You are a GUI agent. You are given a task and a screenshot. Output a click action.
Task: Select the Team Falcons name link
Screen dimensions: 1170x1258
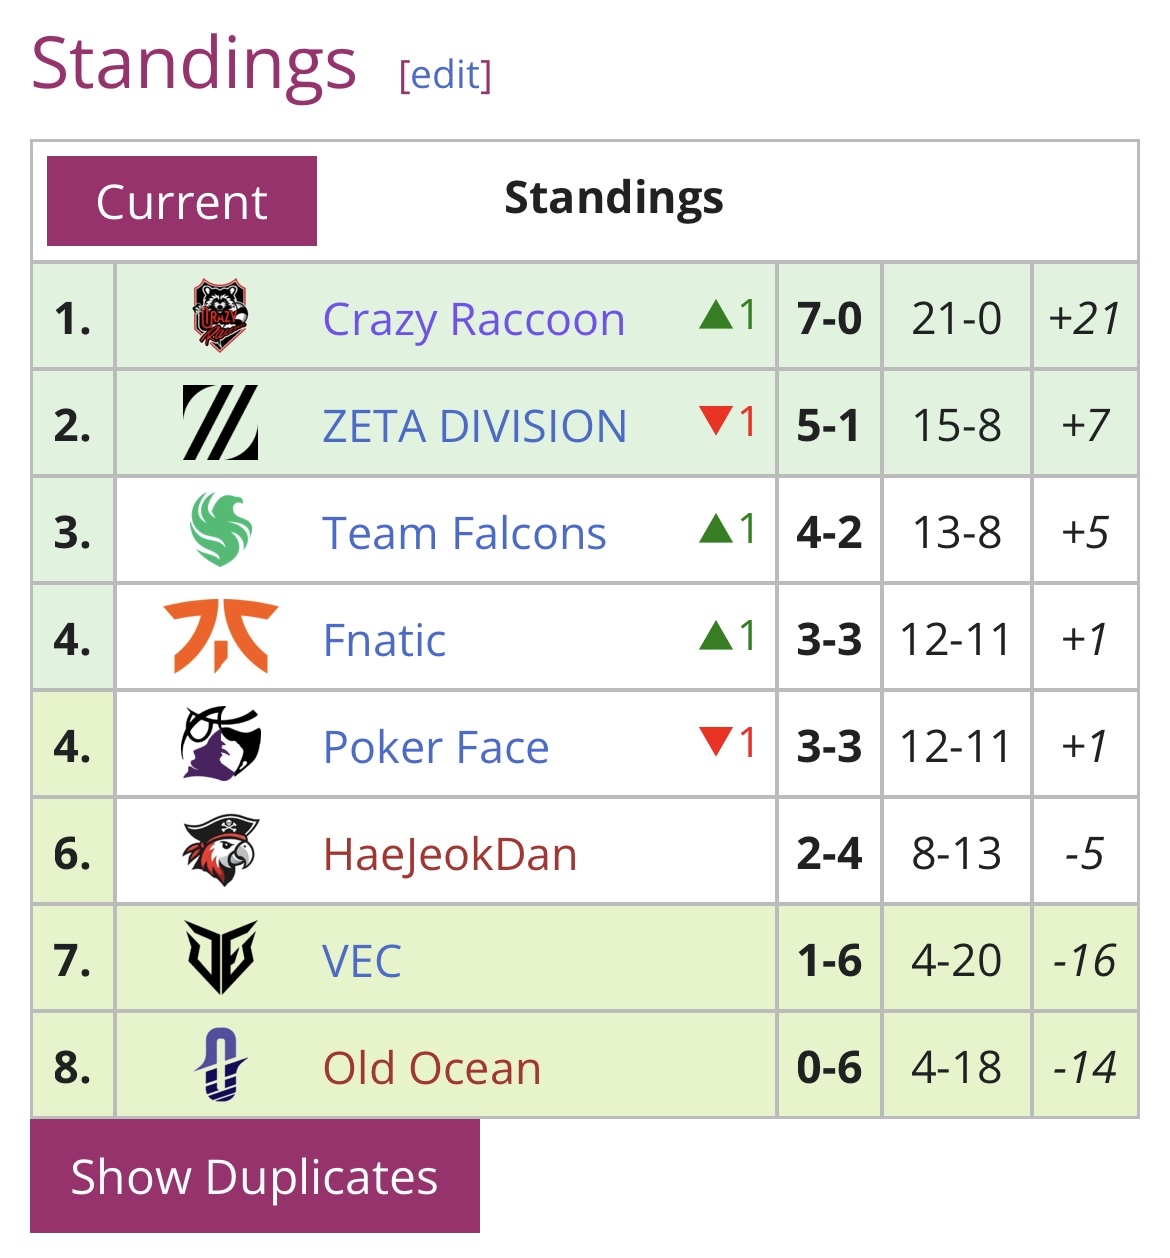pos(464,534)
